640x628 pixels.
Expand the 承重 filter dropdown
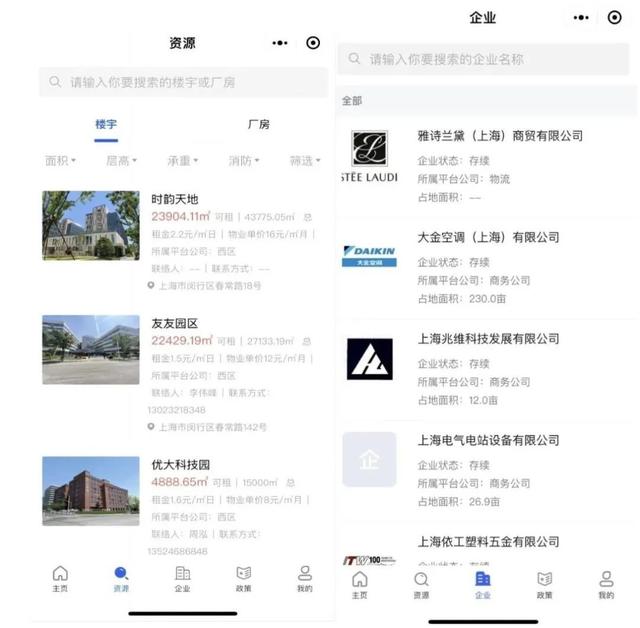pos(182,161)
